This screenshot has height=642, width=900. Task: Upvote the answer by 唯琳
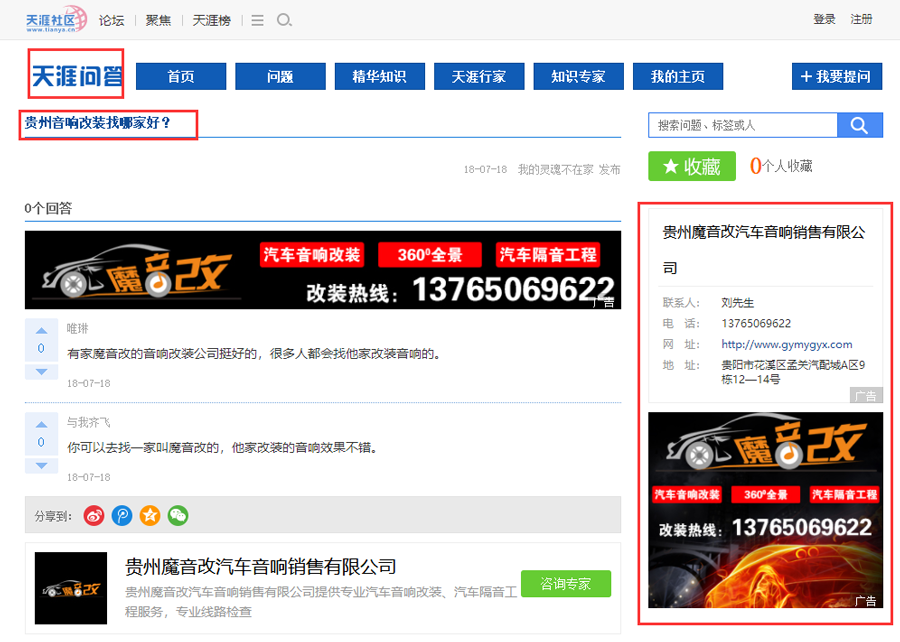click(x=41, y=330)
